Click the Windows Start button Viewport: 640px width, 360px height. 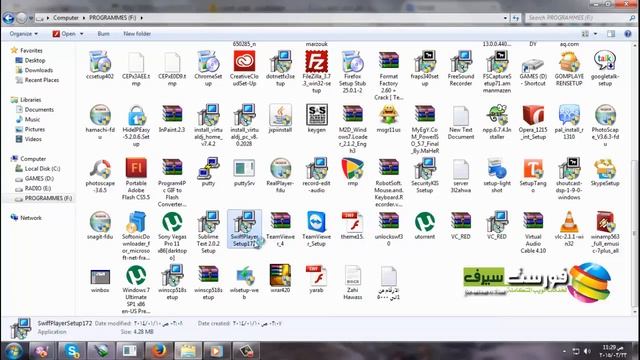[14, 351]
